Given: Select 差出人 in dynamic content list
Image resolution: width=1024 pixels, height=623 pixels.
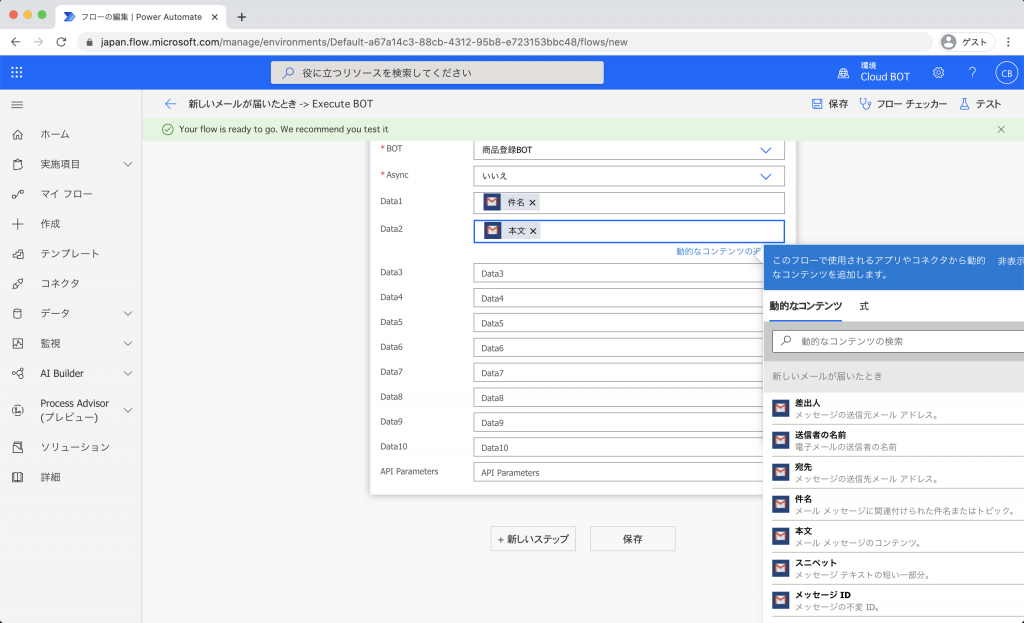Looking at the screenshot, I should click(x=898, y=408).
